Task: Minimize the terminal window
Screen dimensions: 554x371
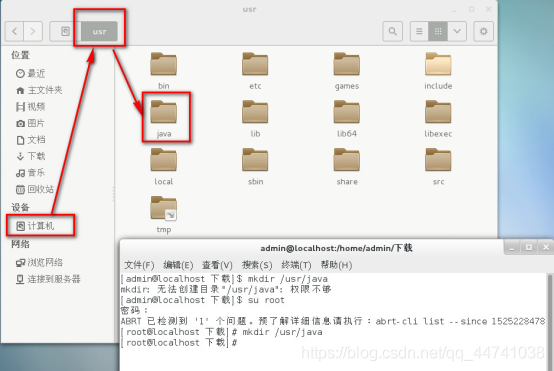Action: [512, 248]
